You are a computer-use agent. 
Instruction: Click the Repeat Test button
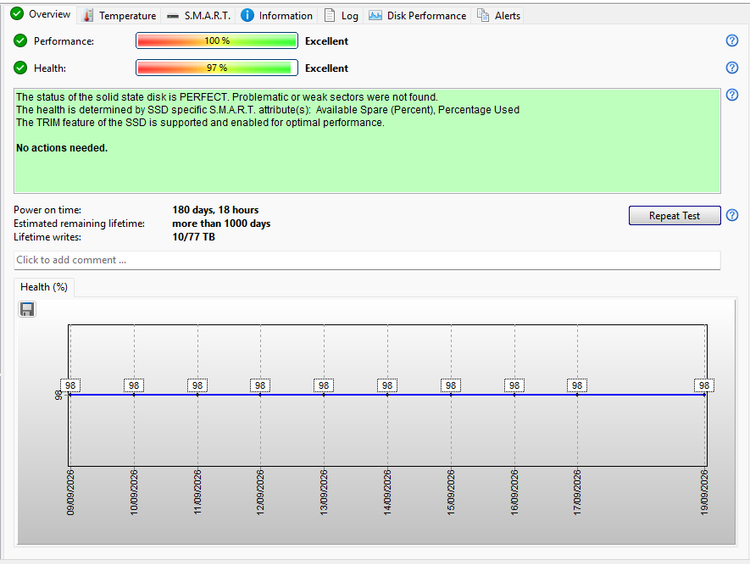[674, 215]
